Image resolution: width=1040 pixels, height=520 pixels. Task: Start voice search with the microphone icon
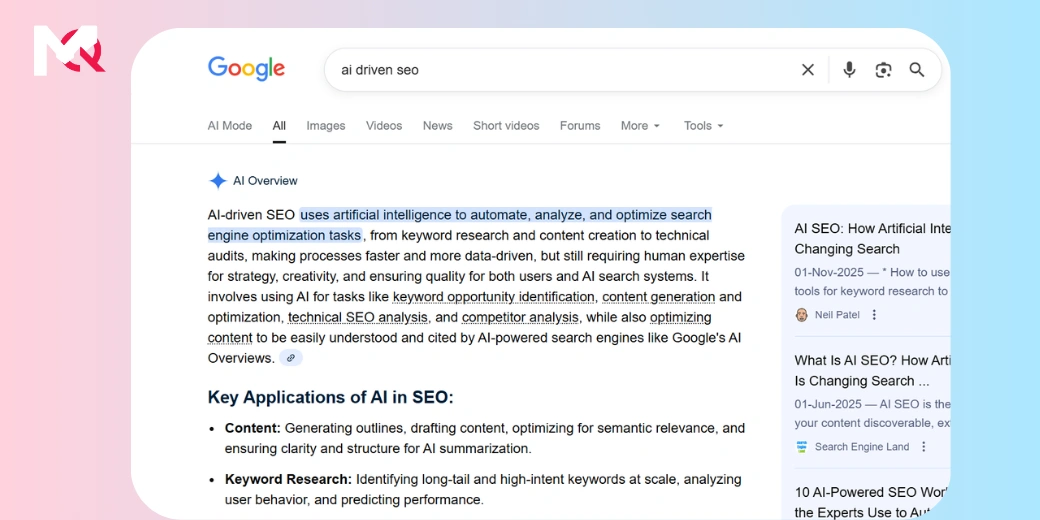pyautogui.click(x=849, y=70)
